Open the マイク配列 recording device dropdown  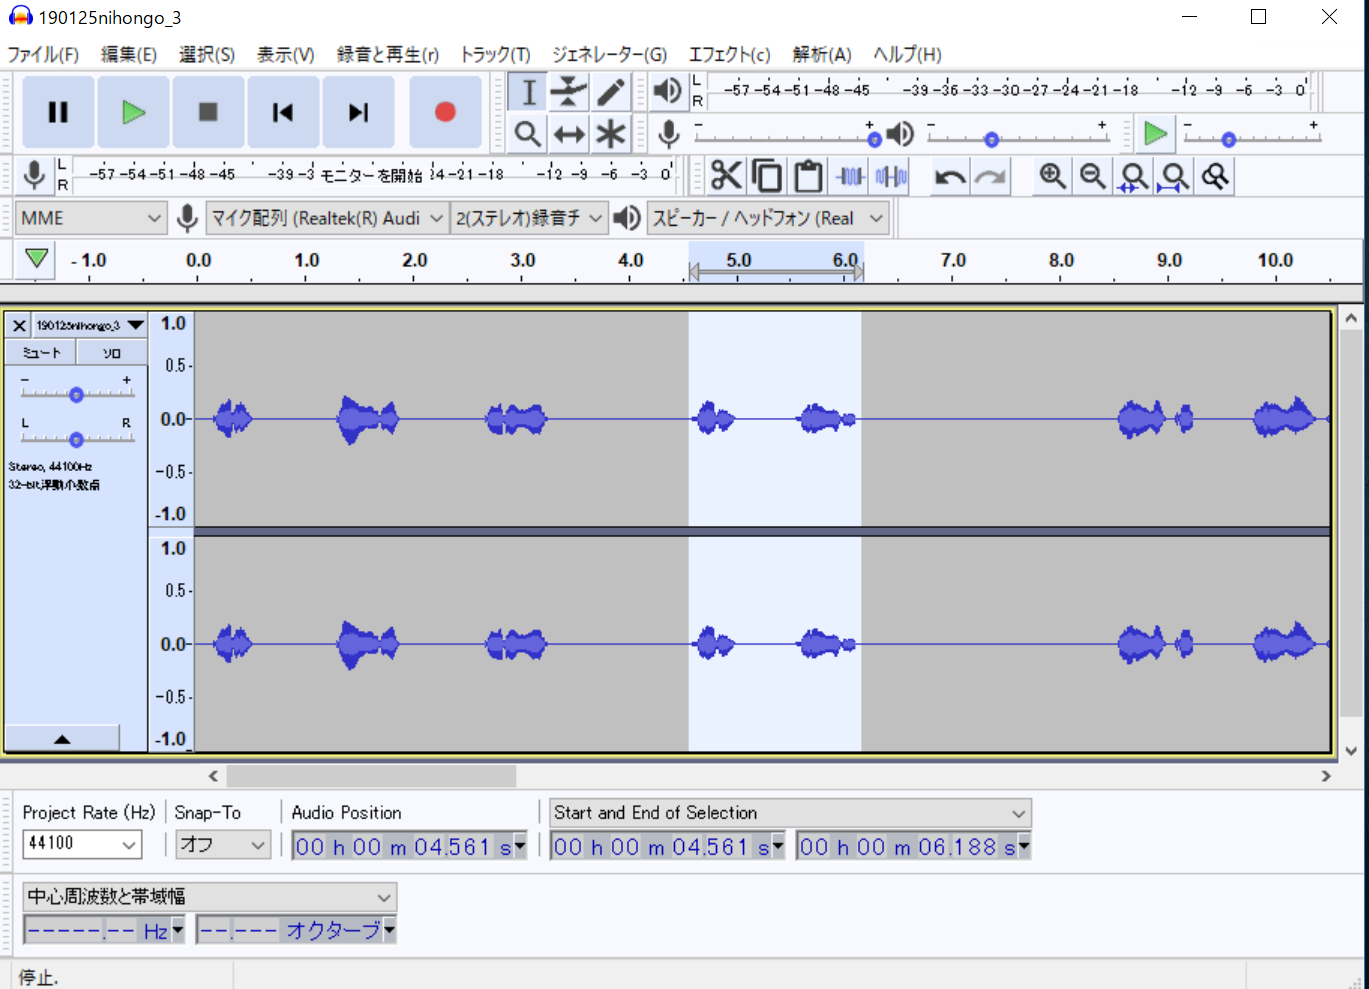click(x=327, y=218)
